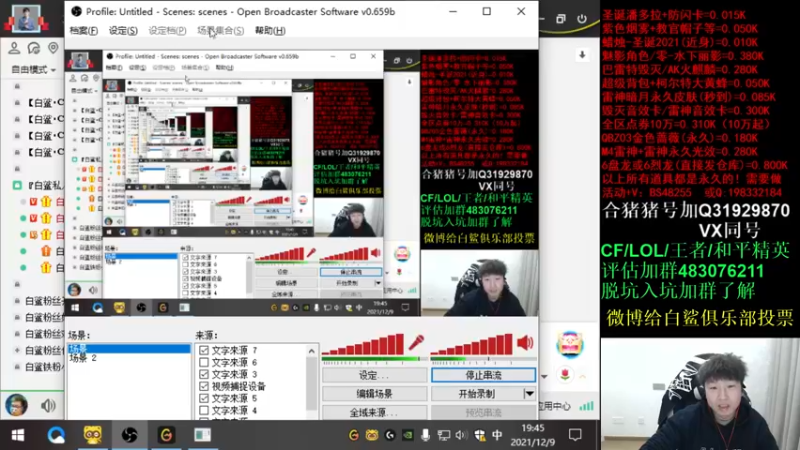Click the download arrow icon in chat window
Screen dimensions: 800x450
582,55
